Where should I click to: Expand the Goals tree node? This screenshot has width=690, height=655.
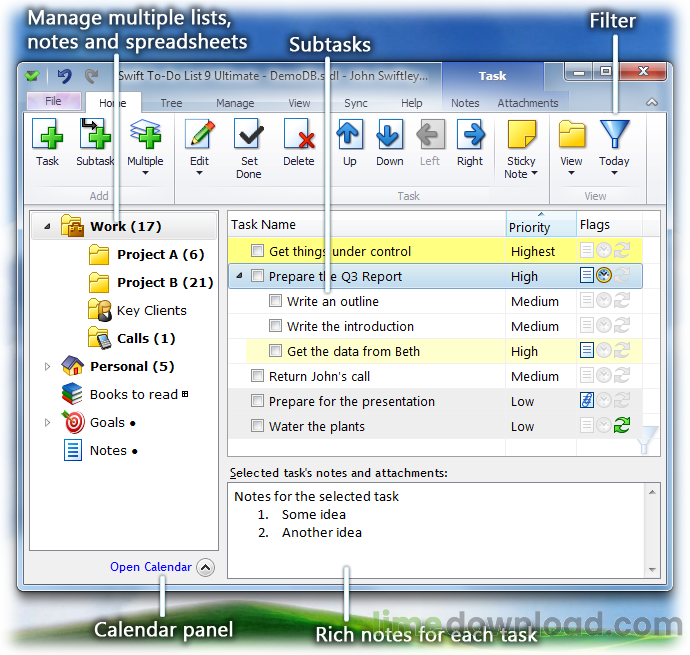click(x=47, y=423)
